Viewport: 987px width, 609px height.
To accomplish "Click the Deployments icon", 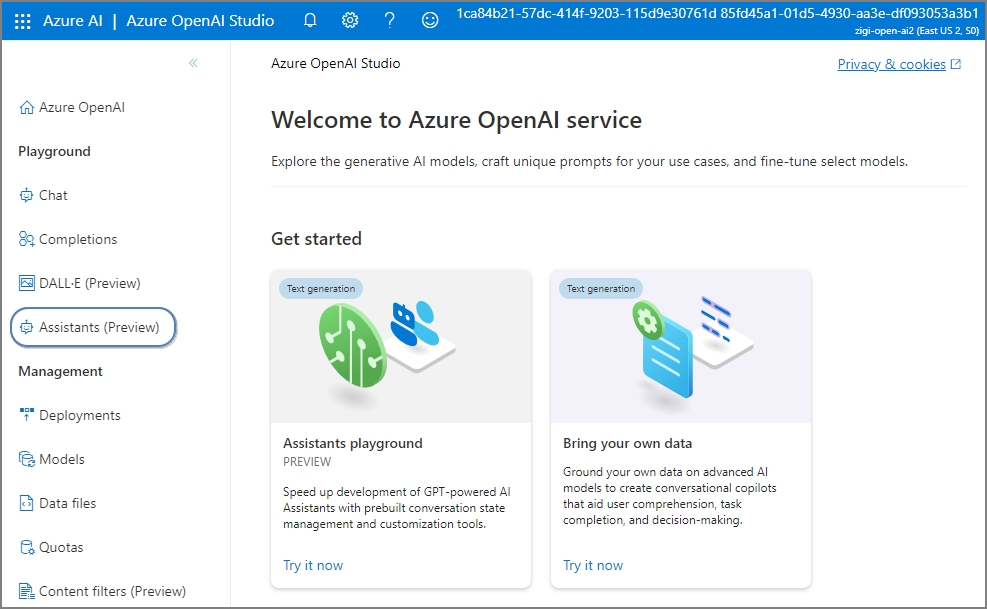I will [x=26, y=415].
